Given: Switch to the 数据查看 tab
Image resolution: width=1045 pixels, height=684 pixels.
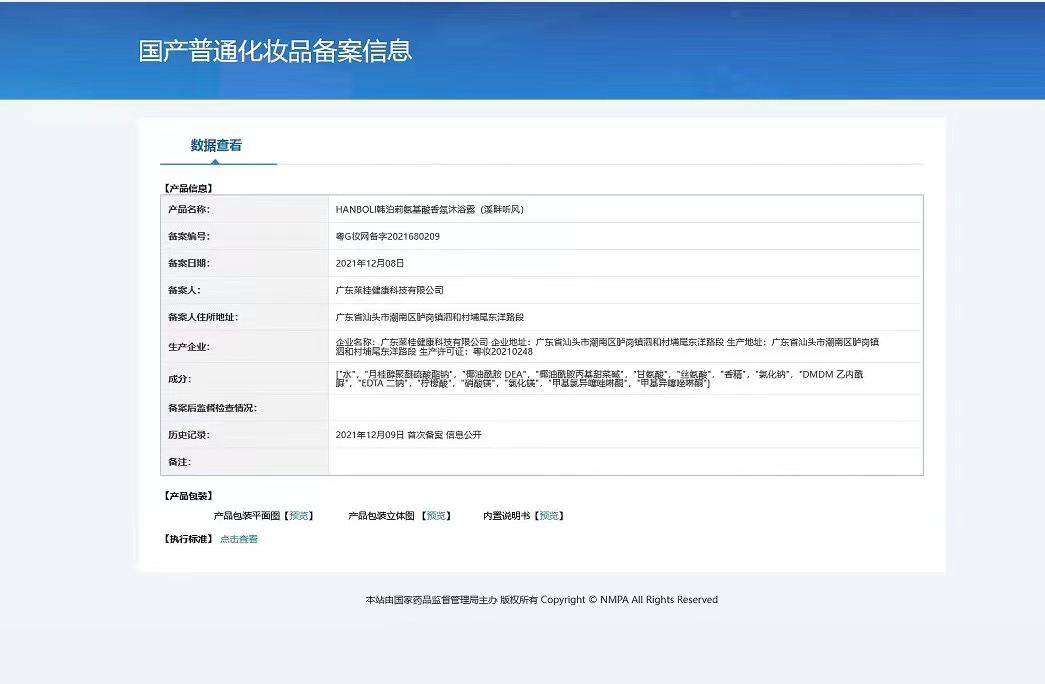Looking at the screenshot, I should click(x=216, y=146).
